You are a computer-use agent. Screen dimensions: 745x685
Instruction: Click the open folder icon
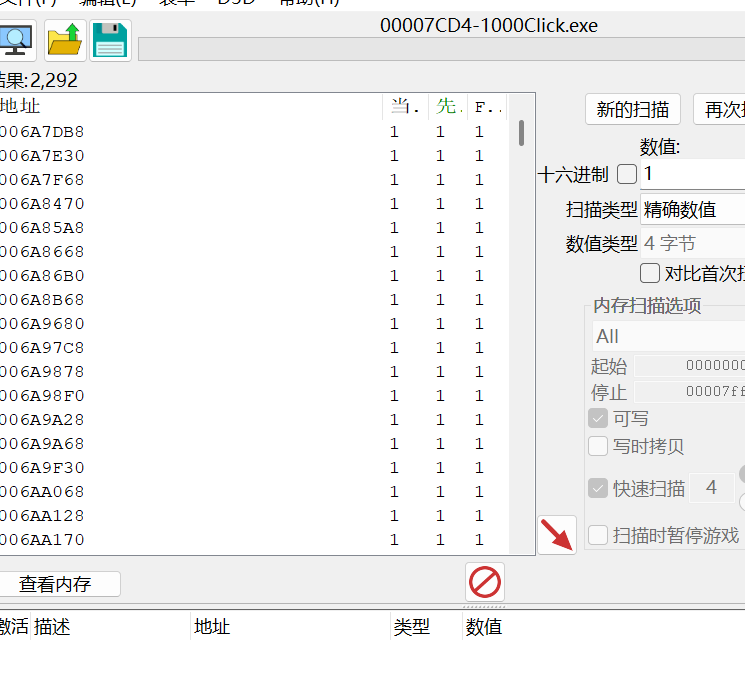pos(65,41)
